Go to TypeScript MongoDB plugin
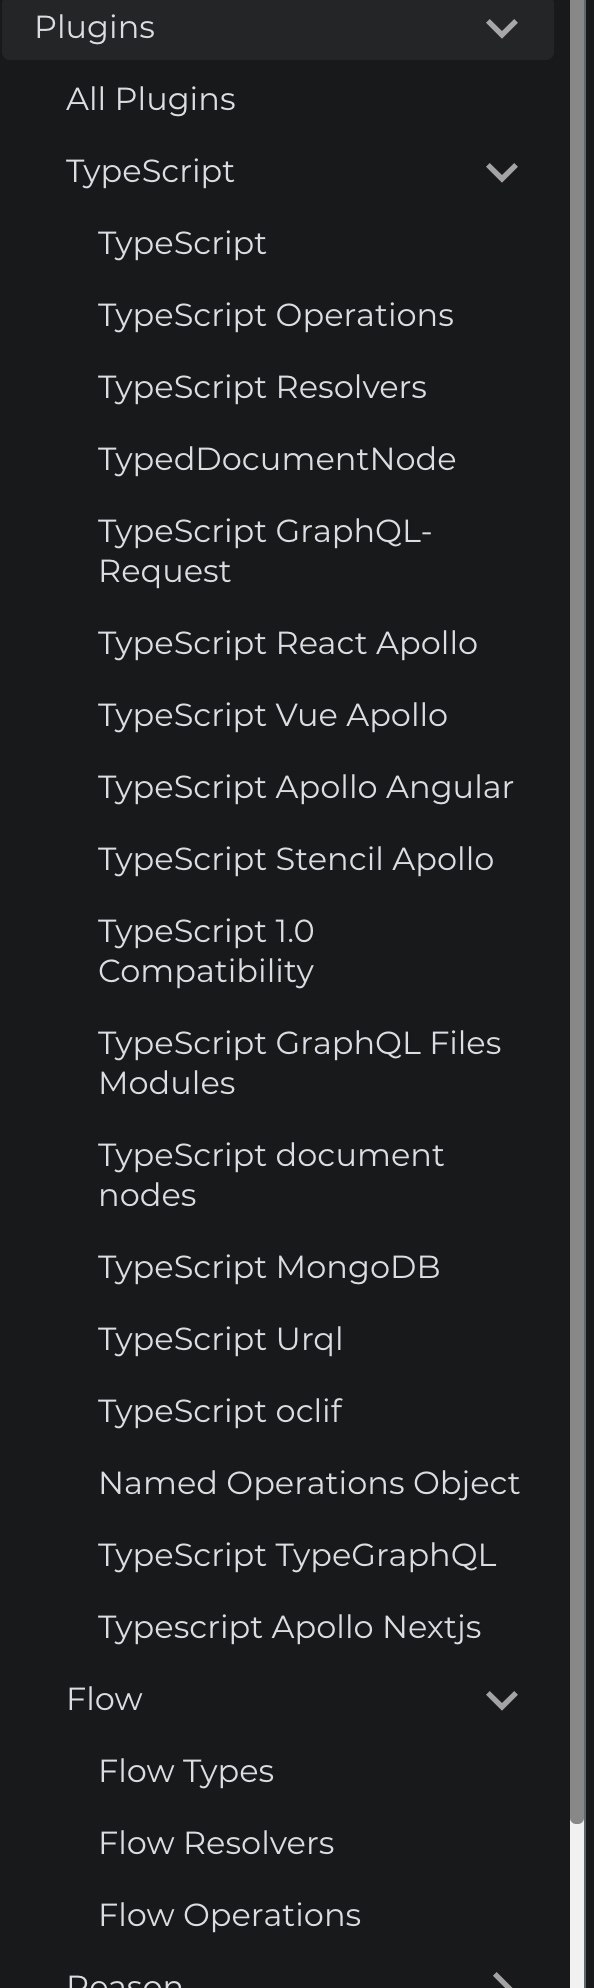The width and height of the screenshot is (594, 1988). tap(269, 1268)
